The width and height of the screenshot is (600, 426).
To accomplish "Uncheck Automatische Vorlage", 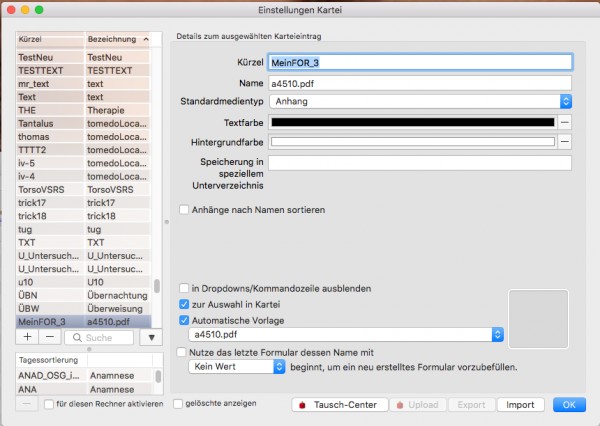I will [184, 320].
